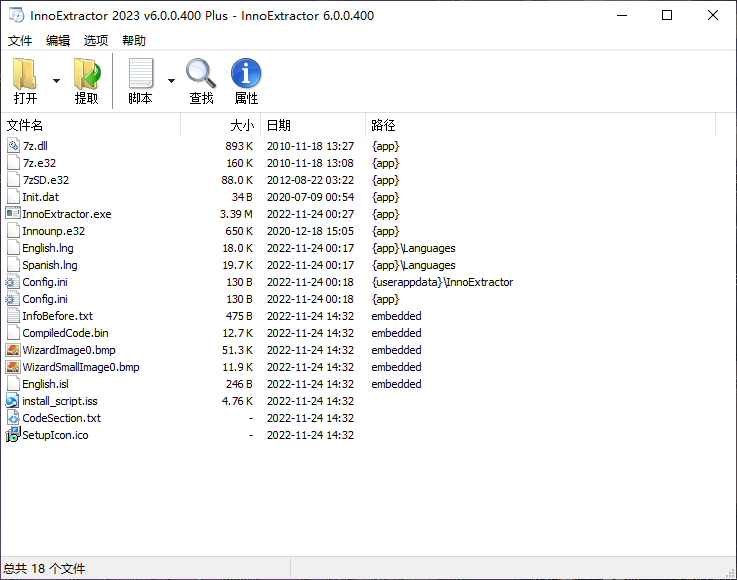
Task: Click the WizardSmallImage0.bmp image icon
Action: pos(13,367)
